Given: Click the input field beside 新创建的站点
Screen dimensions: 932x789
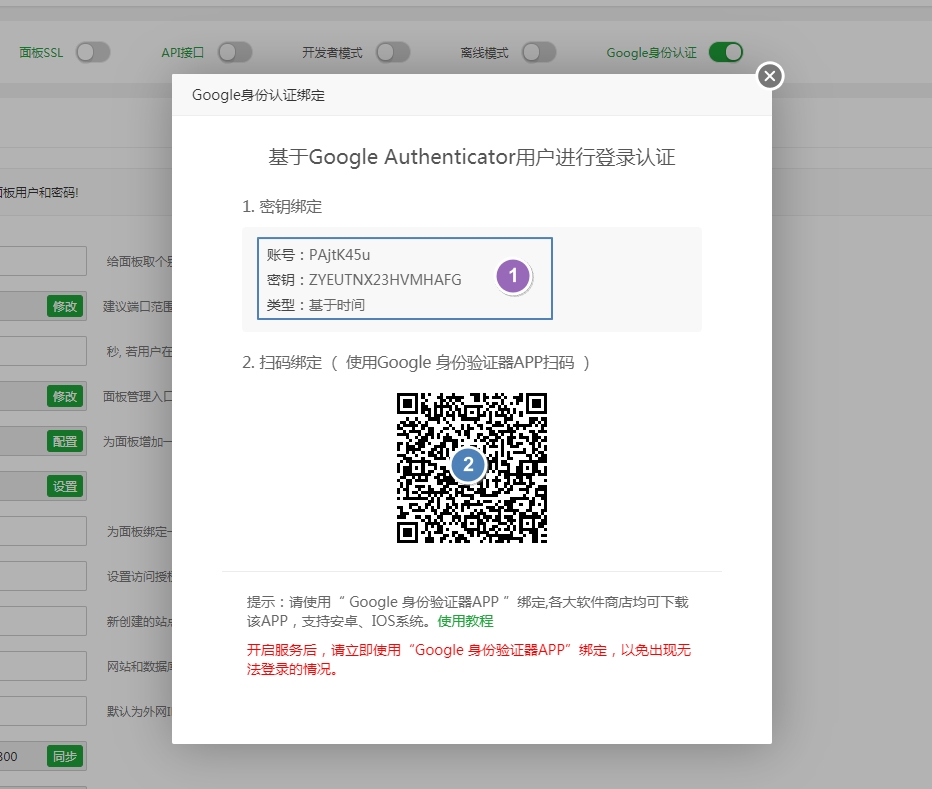Looking at the screenshot, I should pos(43,621).
